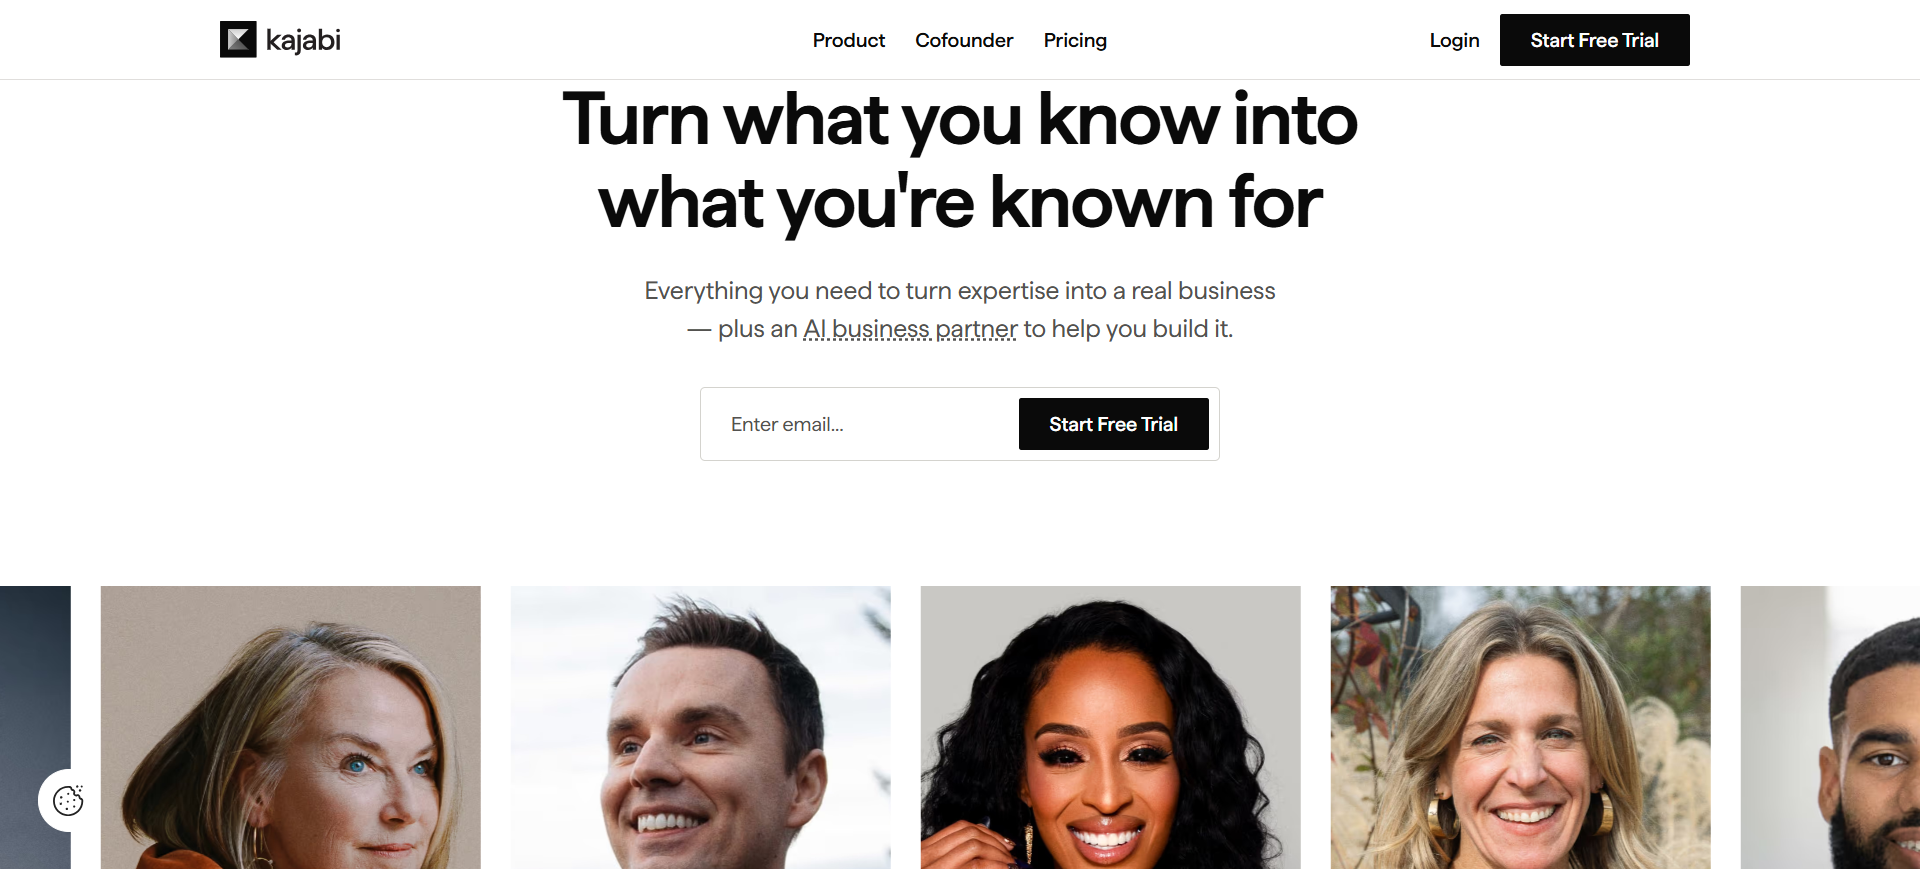Image resolution: width=1920 pixels, height=869 pixels.
Task: Go to the Pricing page
Action: [x=1075, y=40]
